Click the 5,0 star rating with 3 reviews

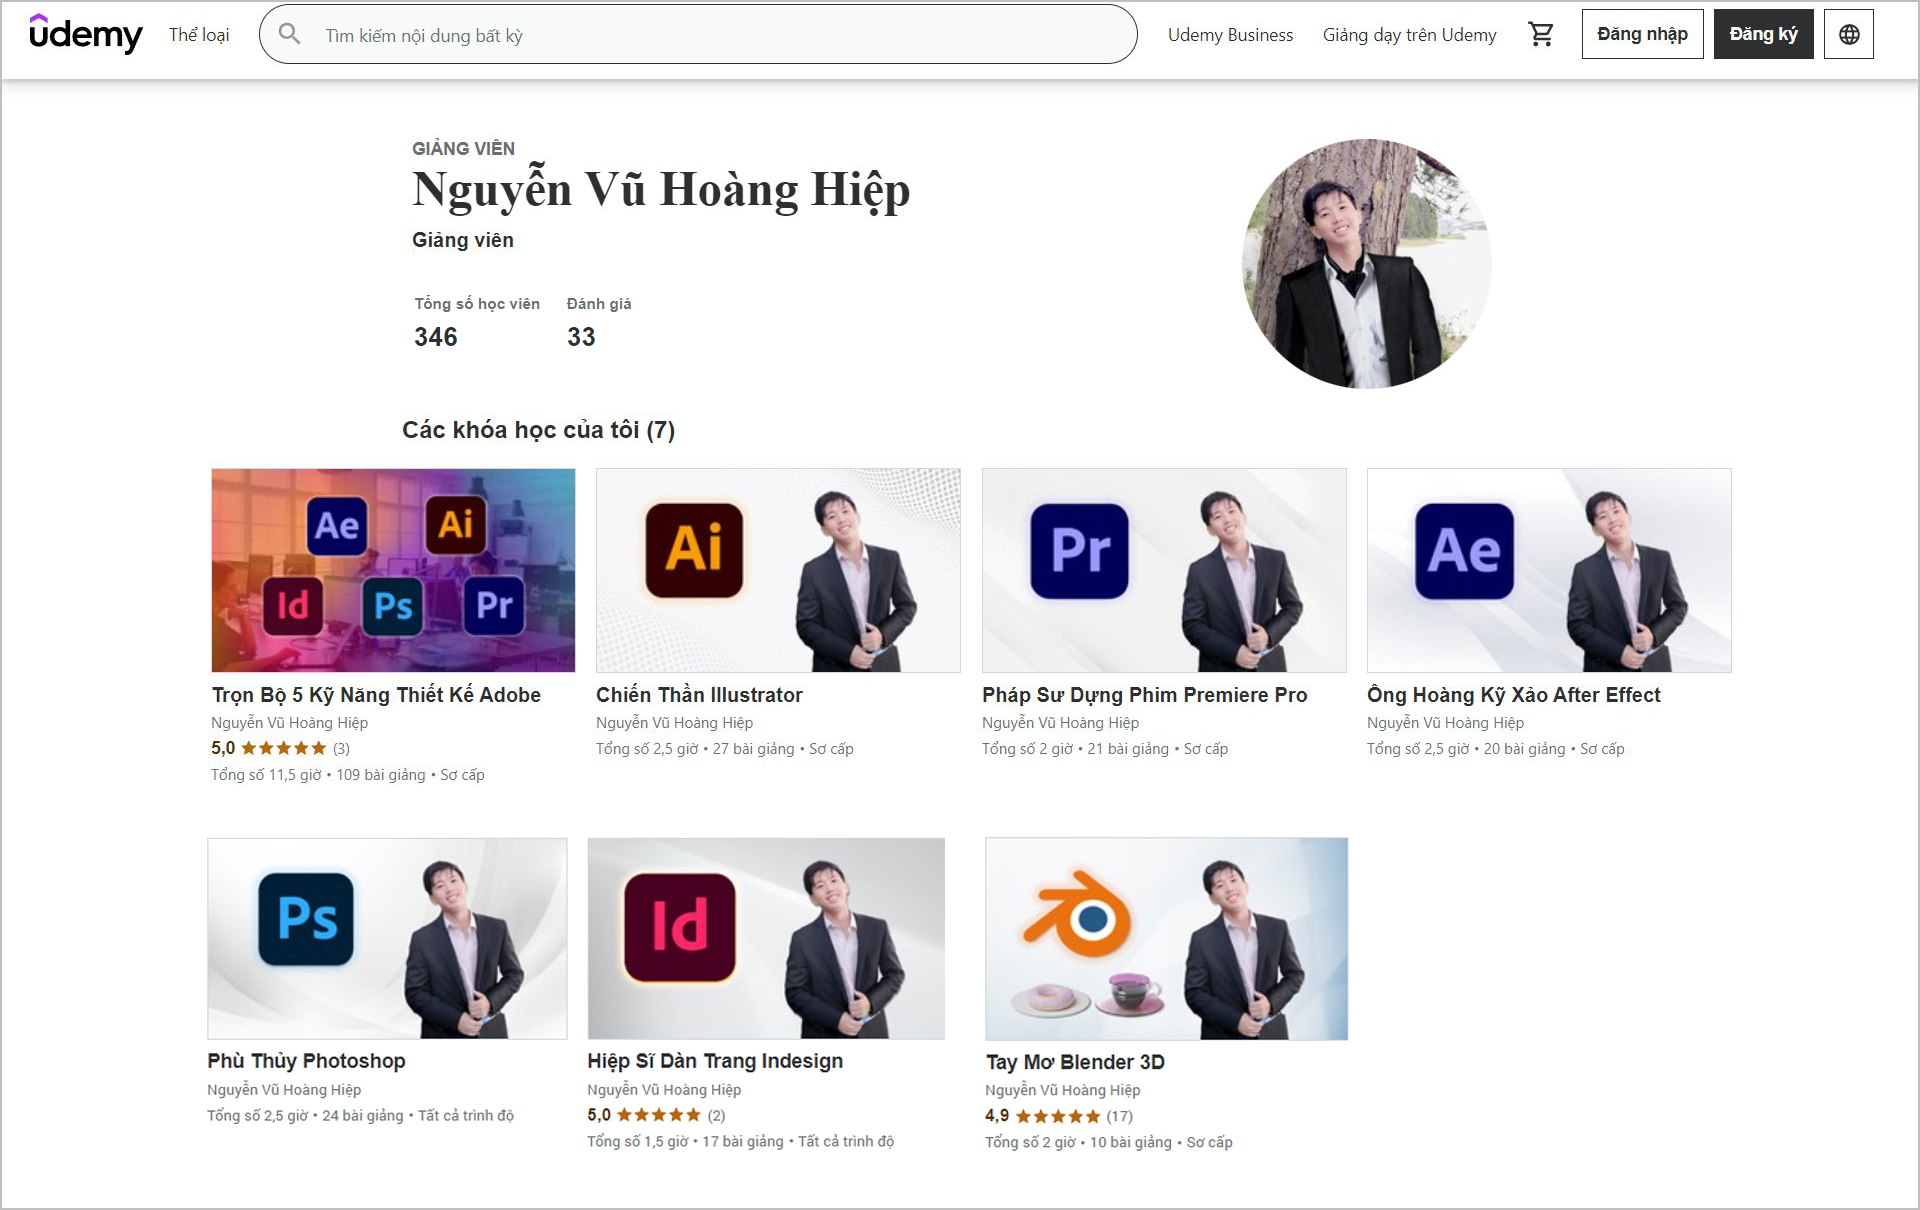click(x=280, y=748)
